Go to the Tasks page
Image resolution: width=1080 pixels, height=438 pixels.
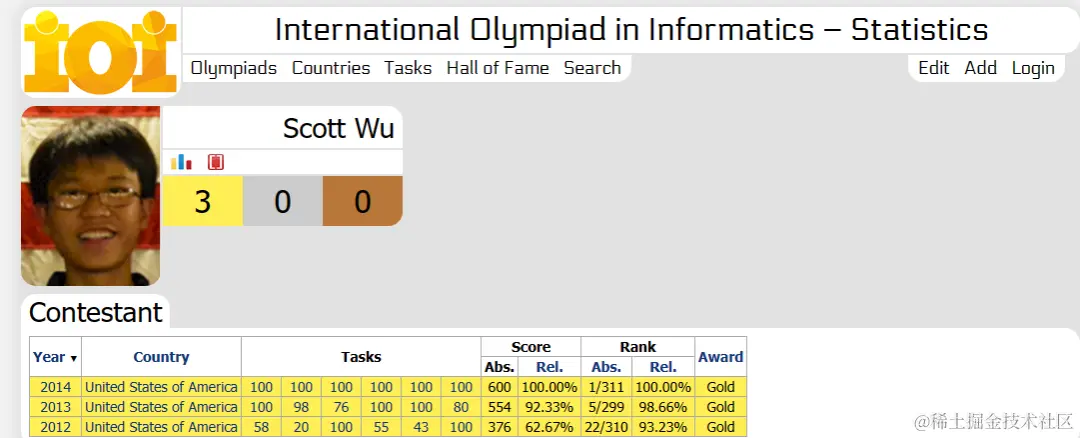point(408,68)
